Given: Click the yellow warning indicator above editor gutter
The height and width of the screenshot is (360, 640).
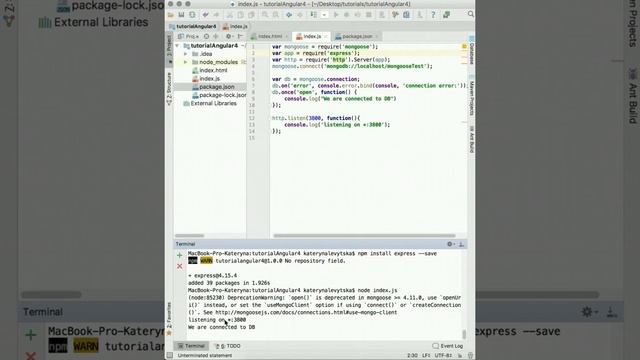Looking at the screenshot, I should [x=464, y=47].
